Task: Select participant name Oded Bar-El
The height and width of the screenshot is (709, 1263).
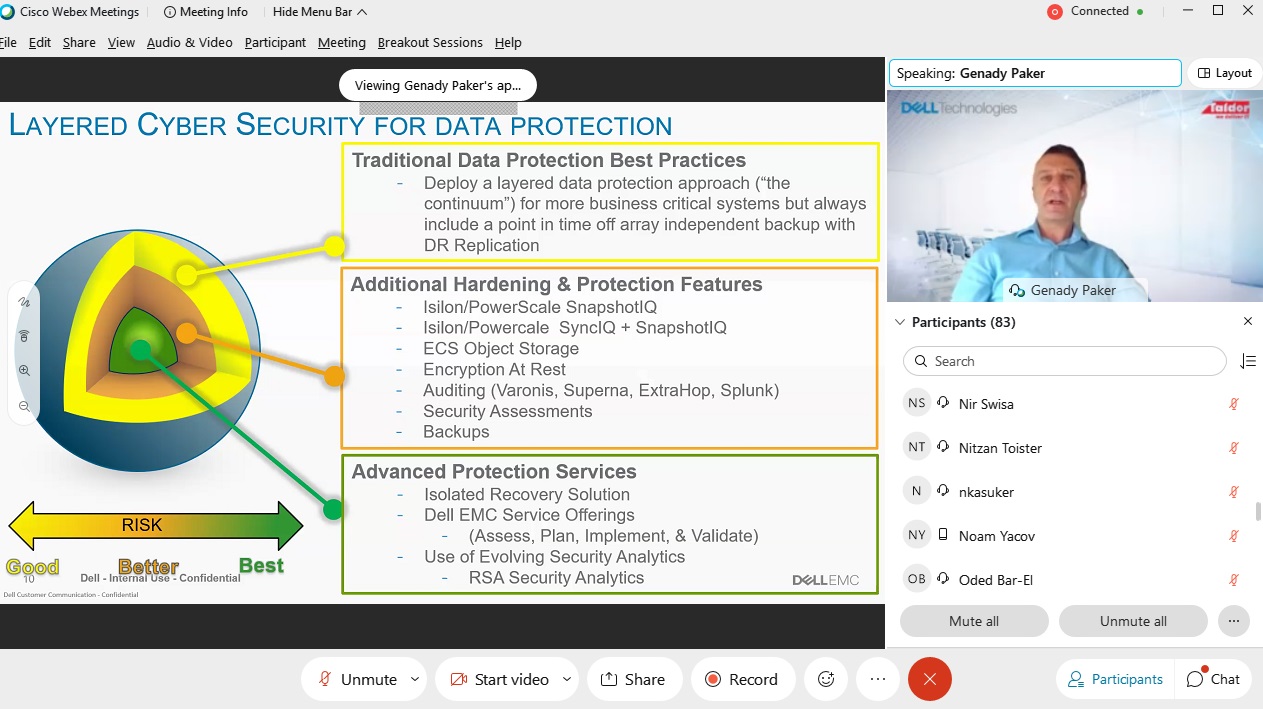Action: point(996,580)
